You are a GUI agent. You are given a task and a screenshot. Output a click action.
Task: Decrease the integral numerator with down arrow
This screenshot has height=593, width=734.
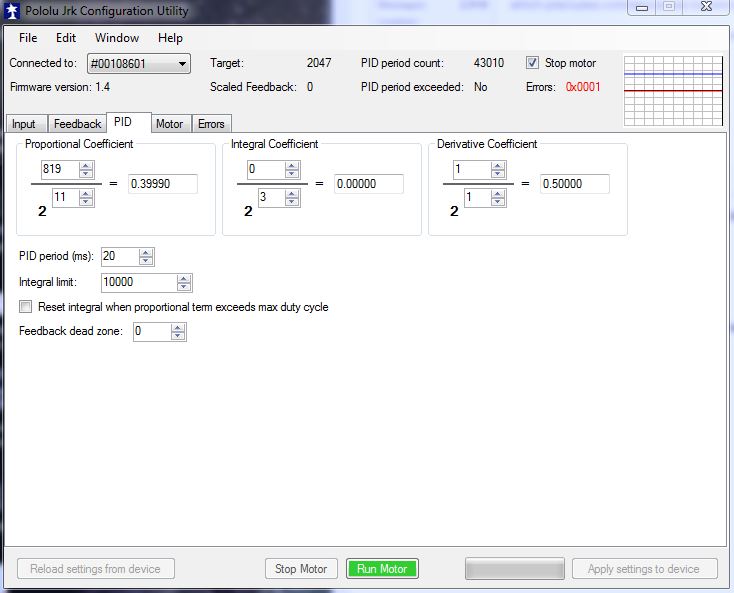[292, 173]
